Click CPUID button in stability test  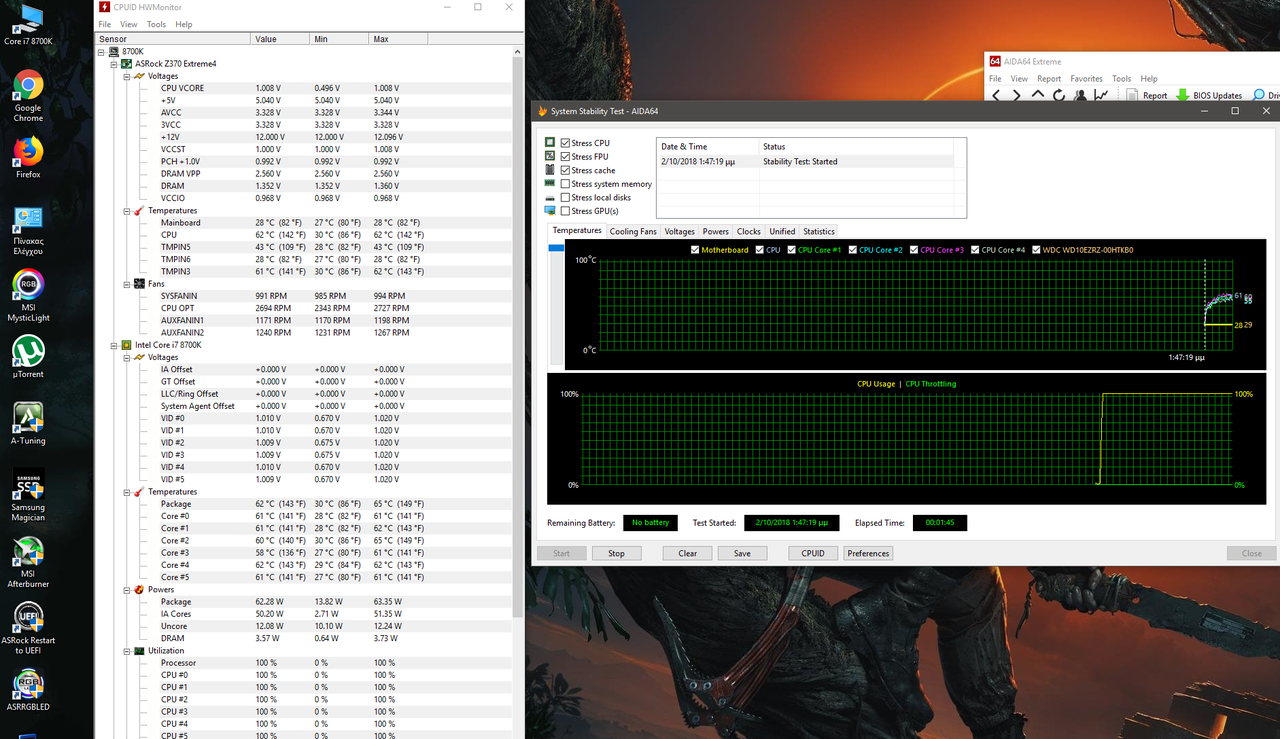click(x=813, y=553)
